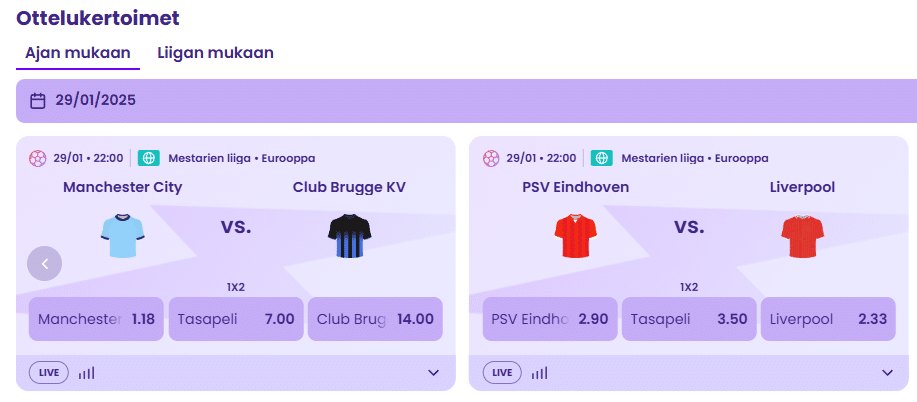Switch to the Liigan mukaan tab

coord(215,53)
